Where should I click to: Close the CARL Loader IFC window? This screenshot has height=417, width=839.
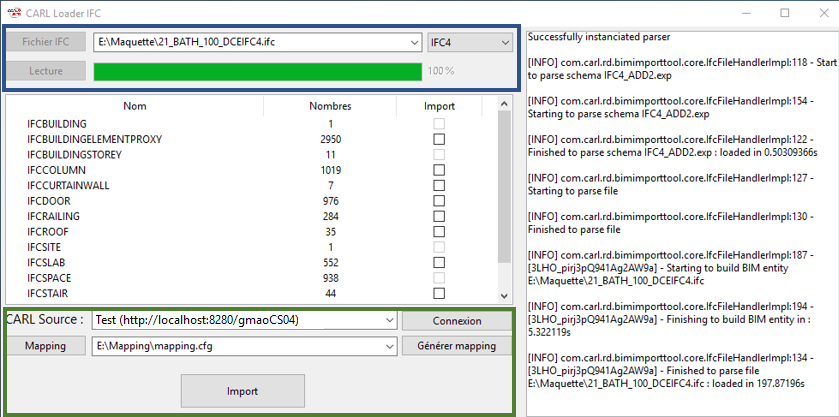pyautogui.click(x=823, y=13)
